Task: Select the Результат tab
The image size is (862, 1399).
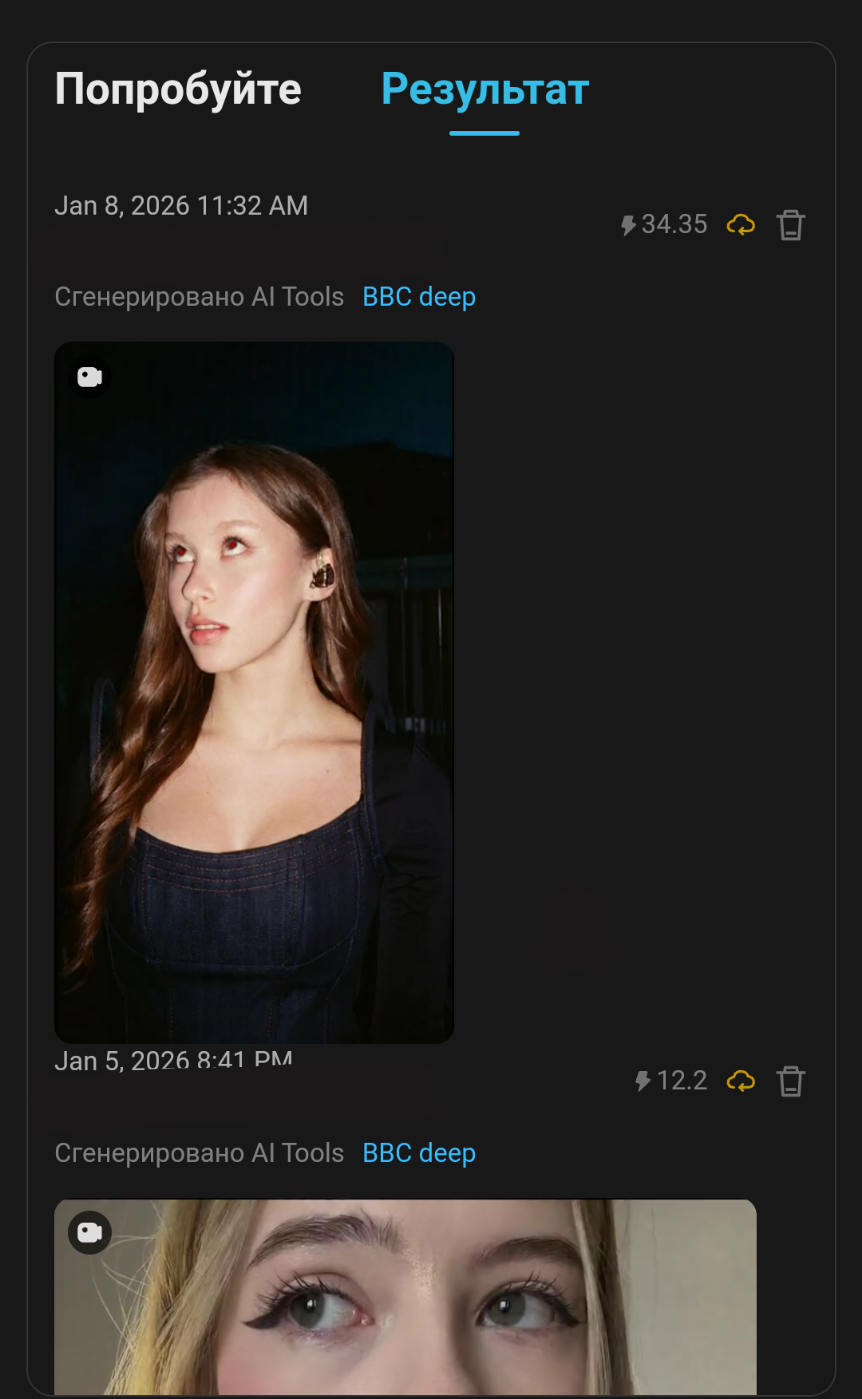Action: (485, 90)
